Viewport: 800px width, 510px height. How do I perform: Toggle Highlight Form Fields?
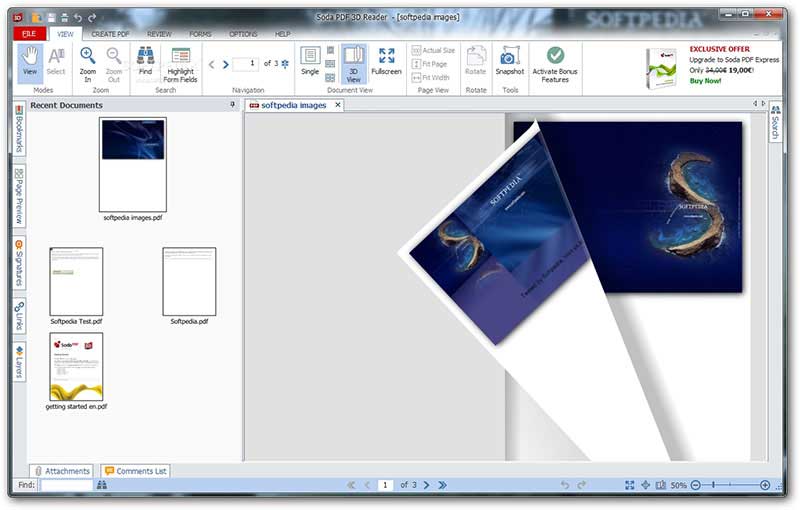(181, 65)
